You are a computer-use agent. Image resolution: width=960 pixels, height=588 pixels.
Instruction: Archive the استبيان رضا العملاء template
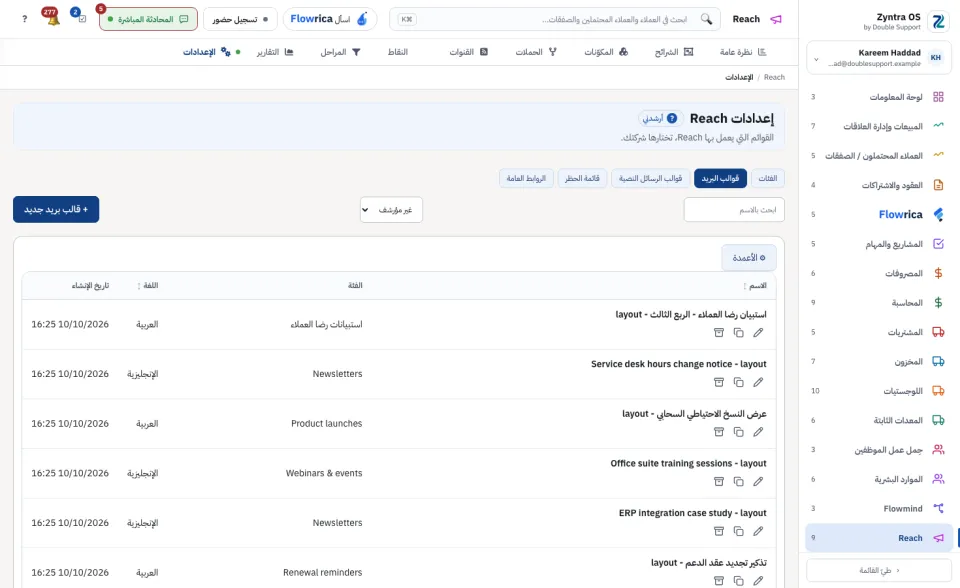point(719,333)
